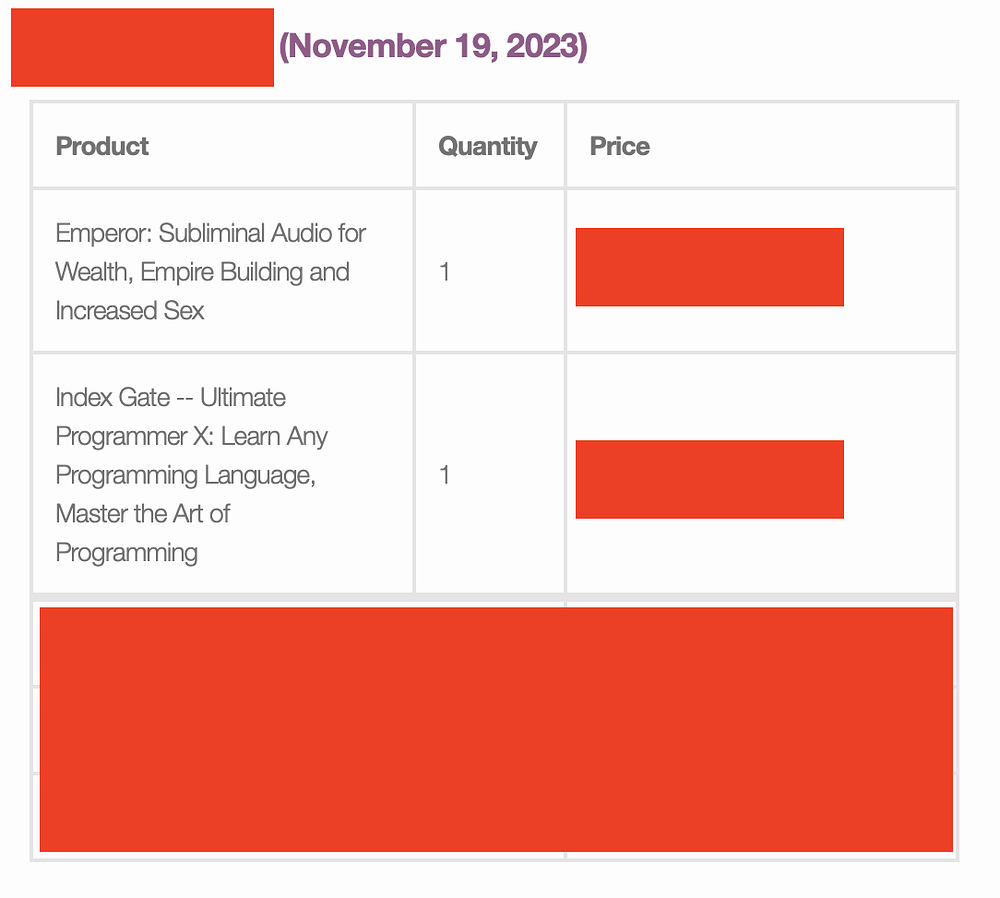Select the Quantity column header

488,147
